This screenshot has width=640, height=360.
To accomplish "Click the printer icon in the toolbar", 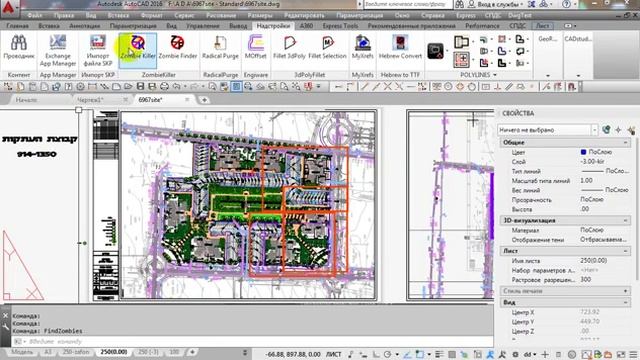I will (164, 87).
